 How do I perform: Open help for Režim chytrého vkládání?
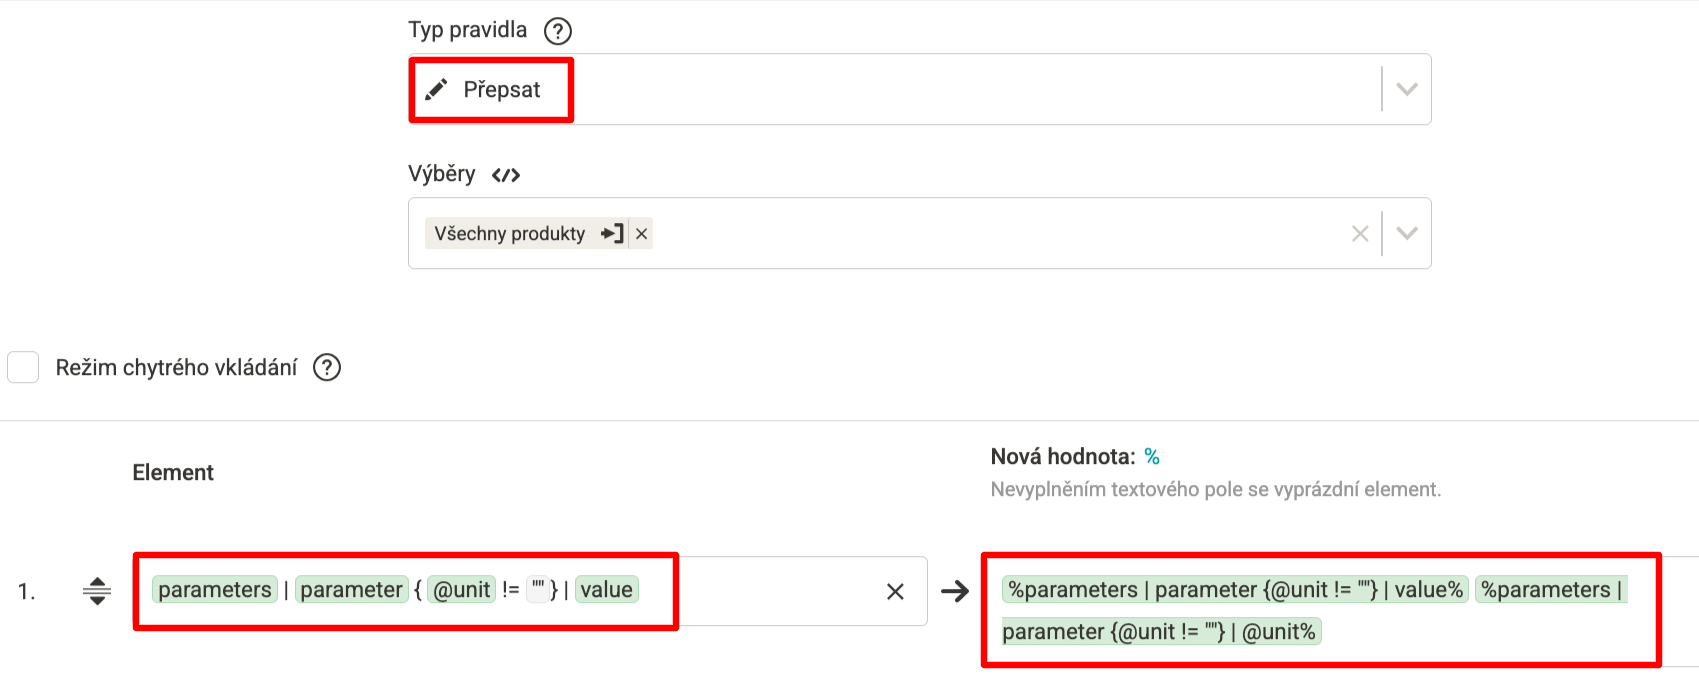point(327,367)
